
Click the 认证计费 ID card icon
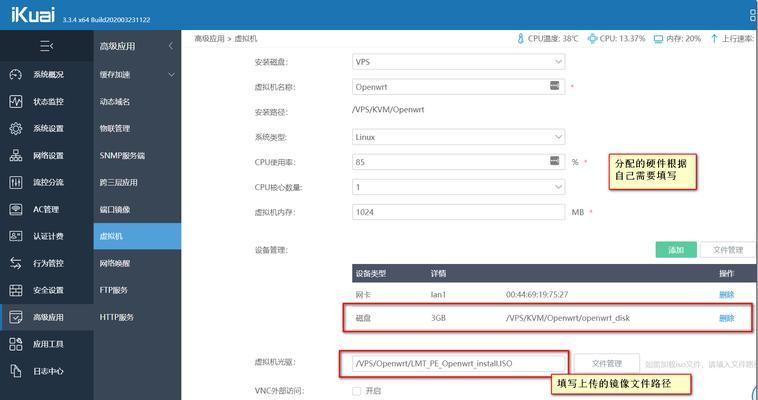(x=15, y=236)
